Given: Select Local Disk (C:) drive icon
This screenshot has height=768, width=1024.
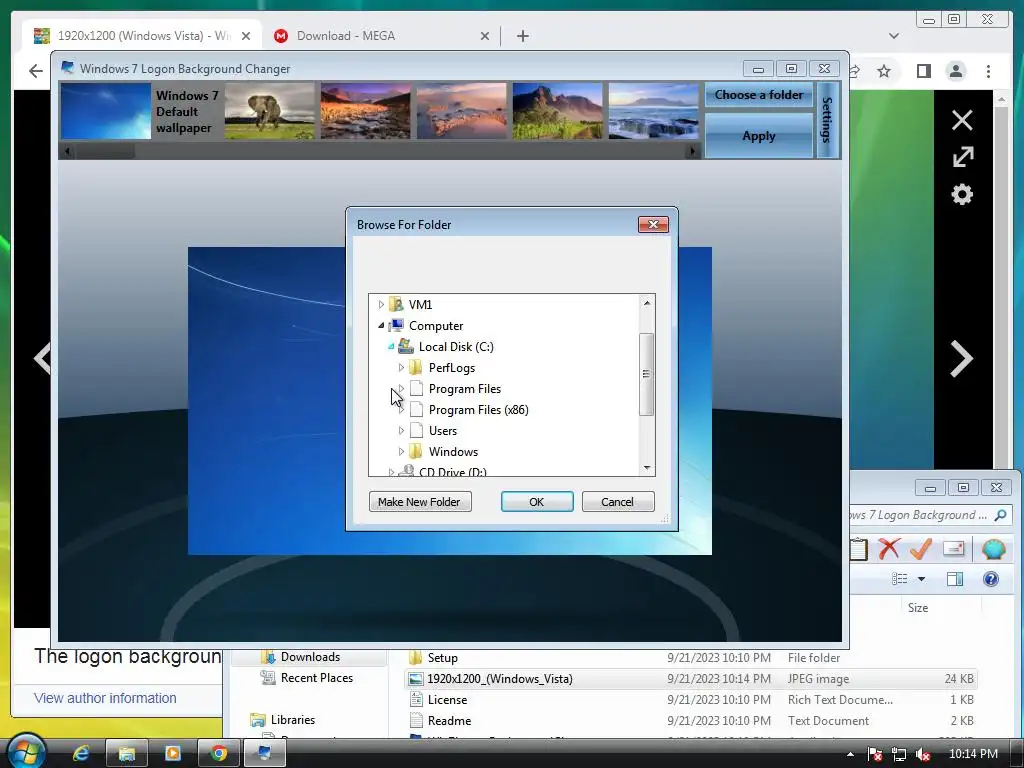Looking at the screenshot, I should 406,346.
